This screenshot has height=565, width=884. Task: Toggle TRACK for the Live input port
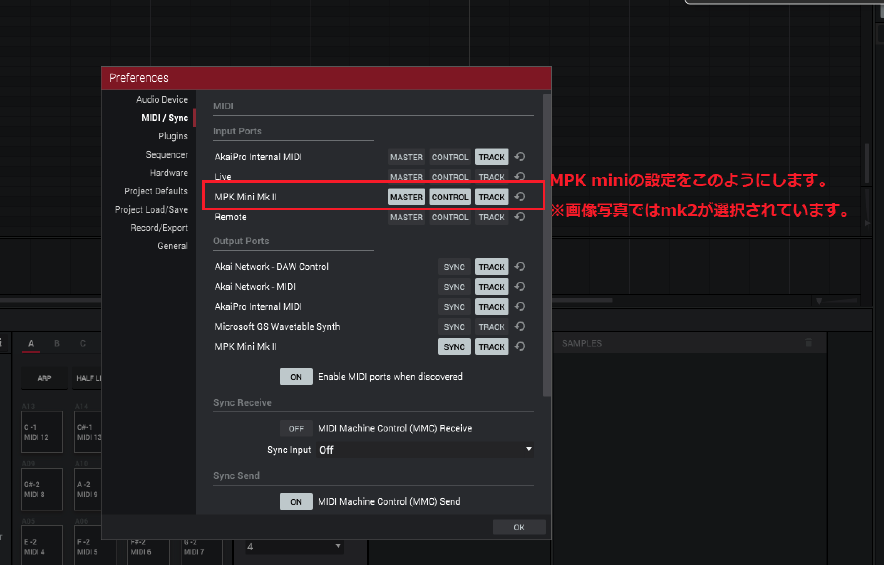(492, 176)
